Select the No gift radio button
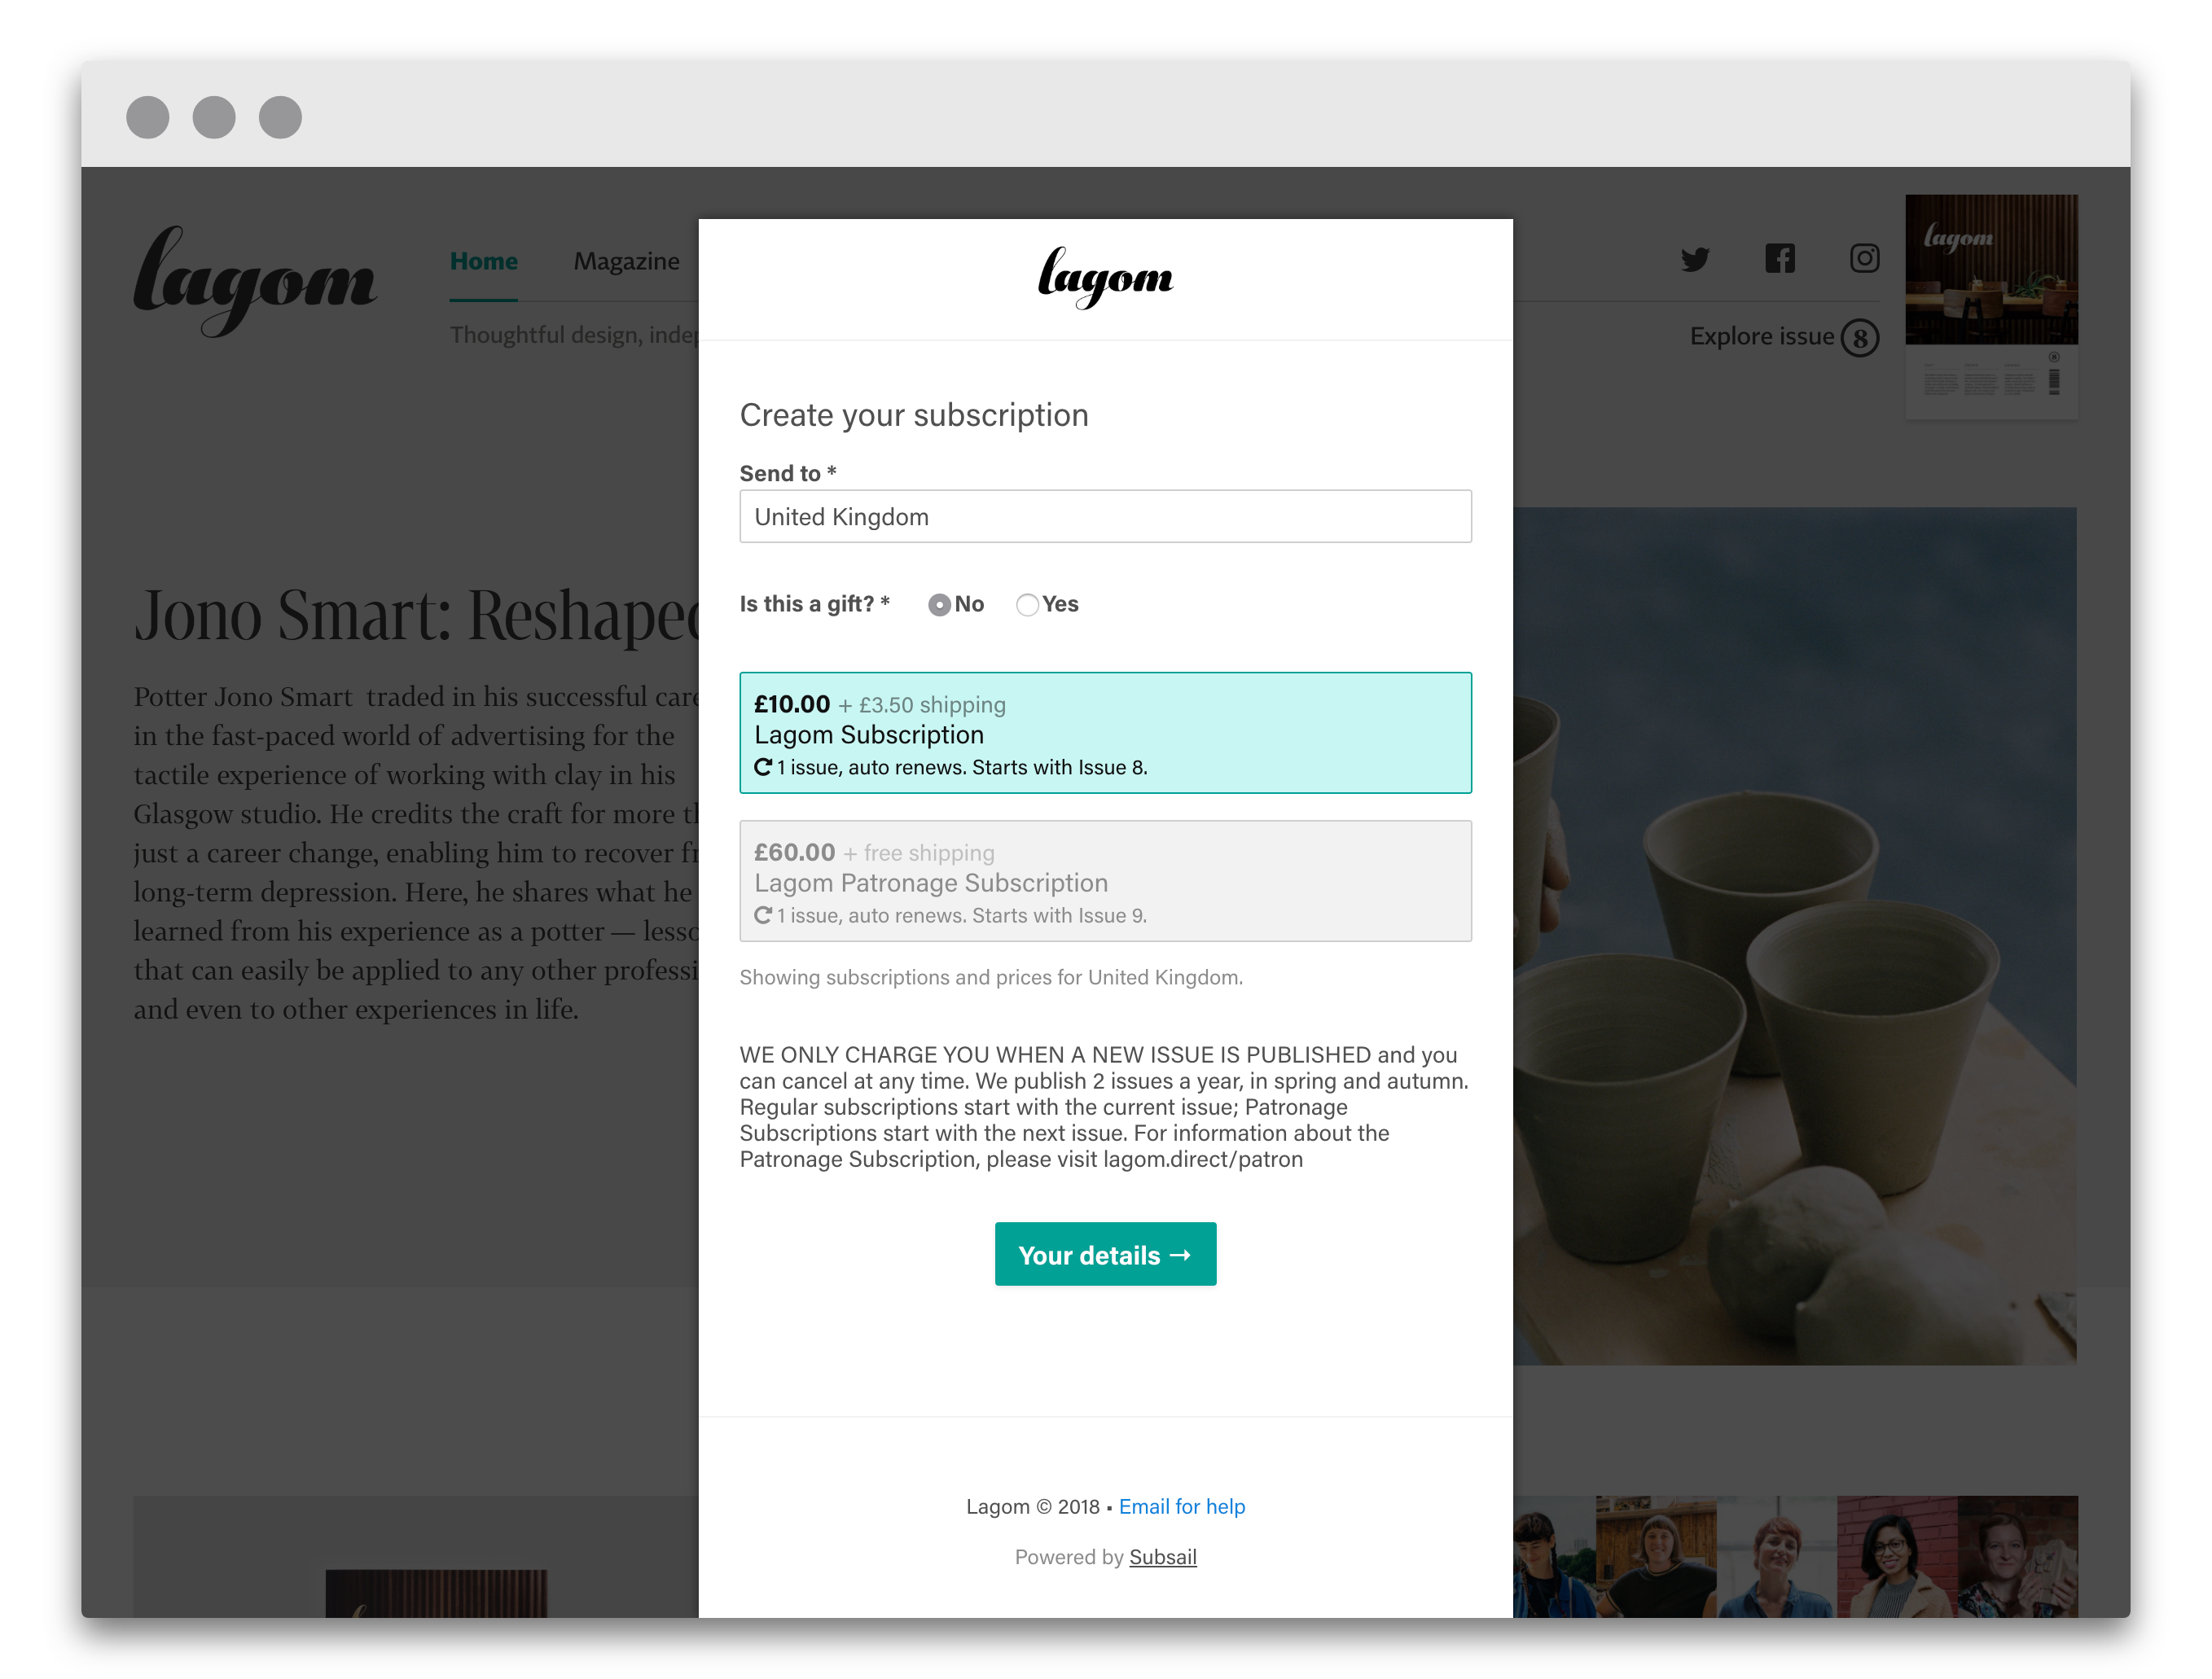 click(x=939, y=605)
